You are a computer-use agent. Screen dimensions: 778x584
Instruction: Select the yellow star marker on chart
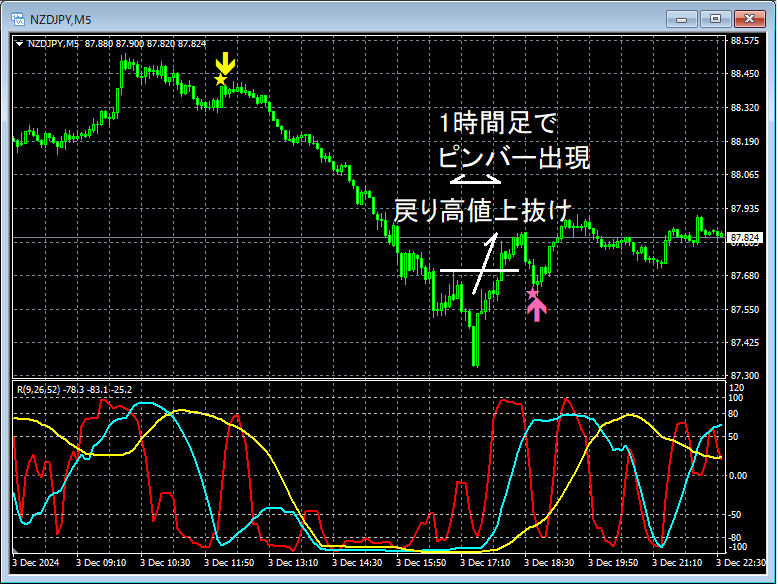[220, 79]
